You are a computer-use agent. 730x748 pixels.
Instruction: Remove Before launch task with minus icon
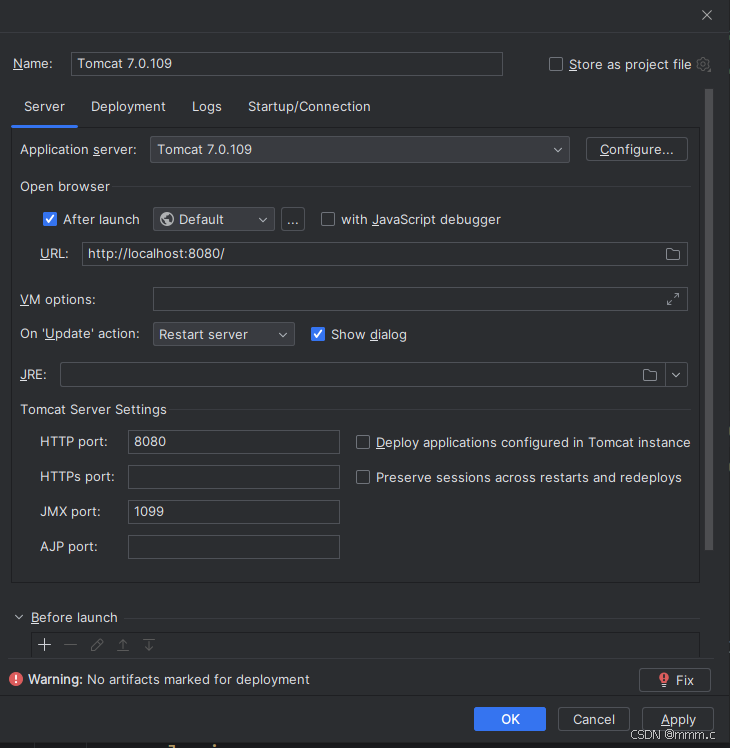coord(71,645)
